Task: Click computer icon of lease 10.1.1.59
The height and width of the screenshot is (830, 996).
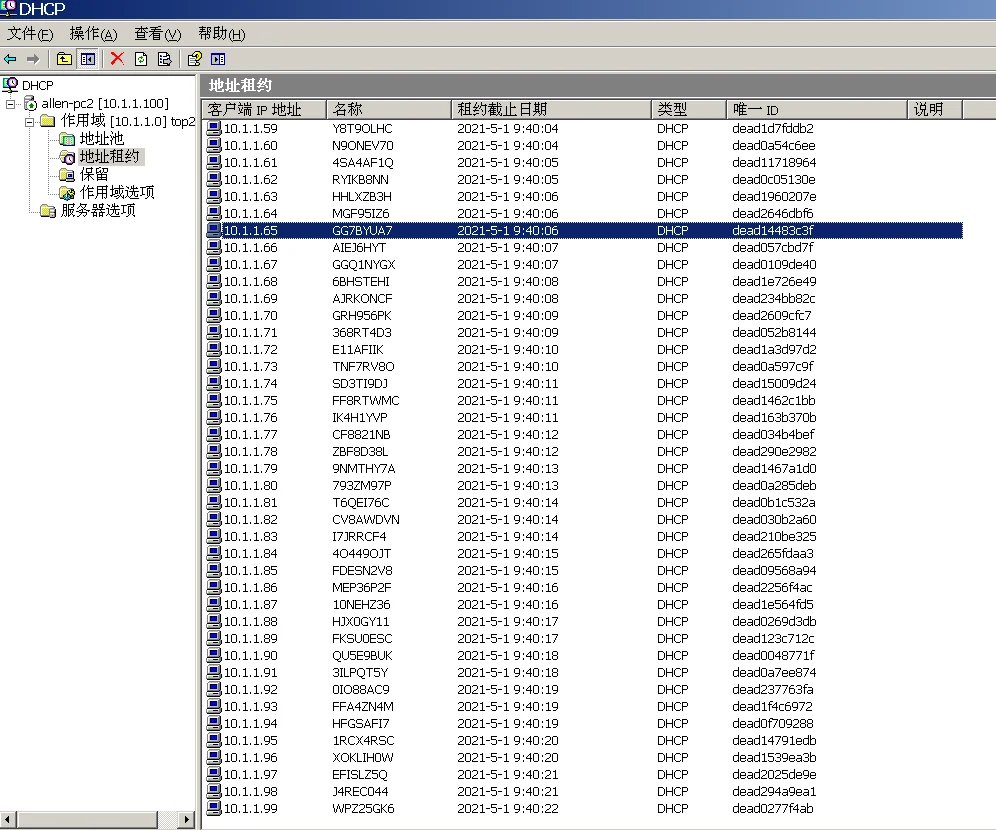Action: 214,128
